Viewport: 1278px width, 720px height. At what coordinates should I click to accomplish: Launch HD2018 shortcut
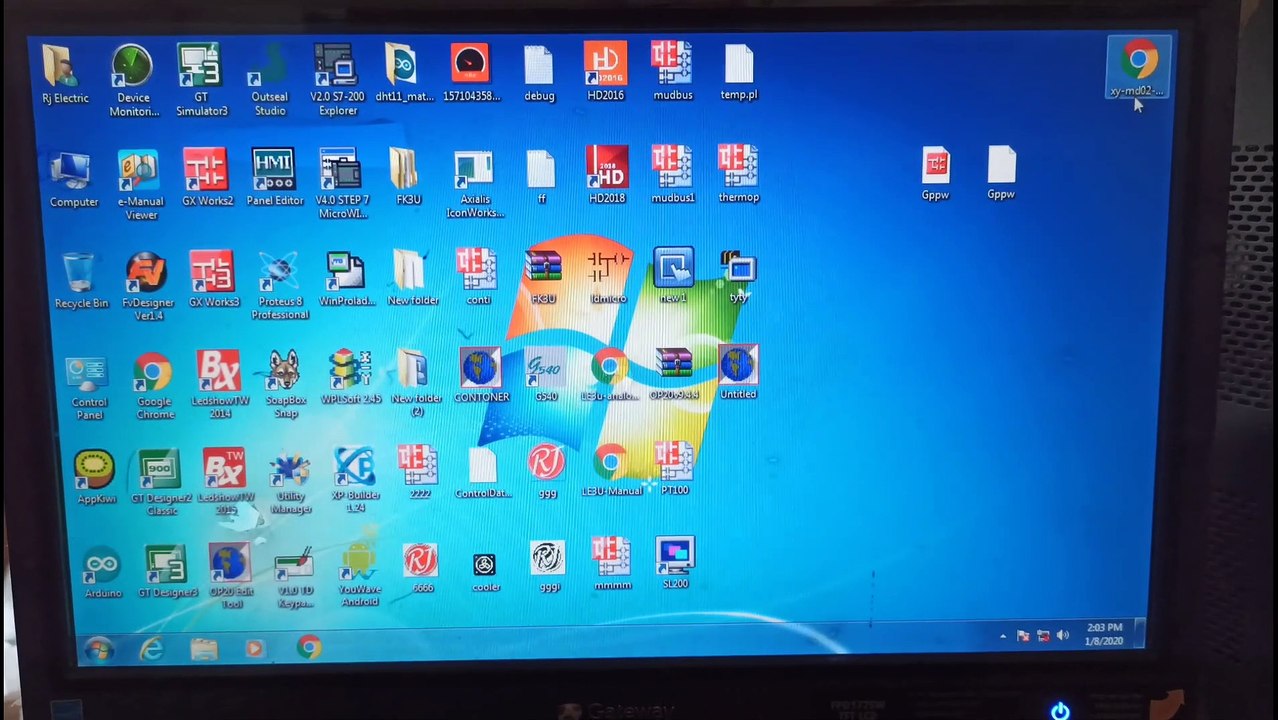(606, 174)
